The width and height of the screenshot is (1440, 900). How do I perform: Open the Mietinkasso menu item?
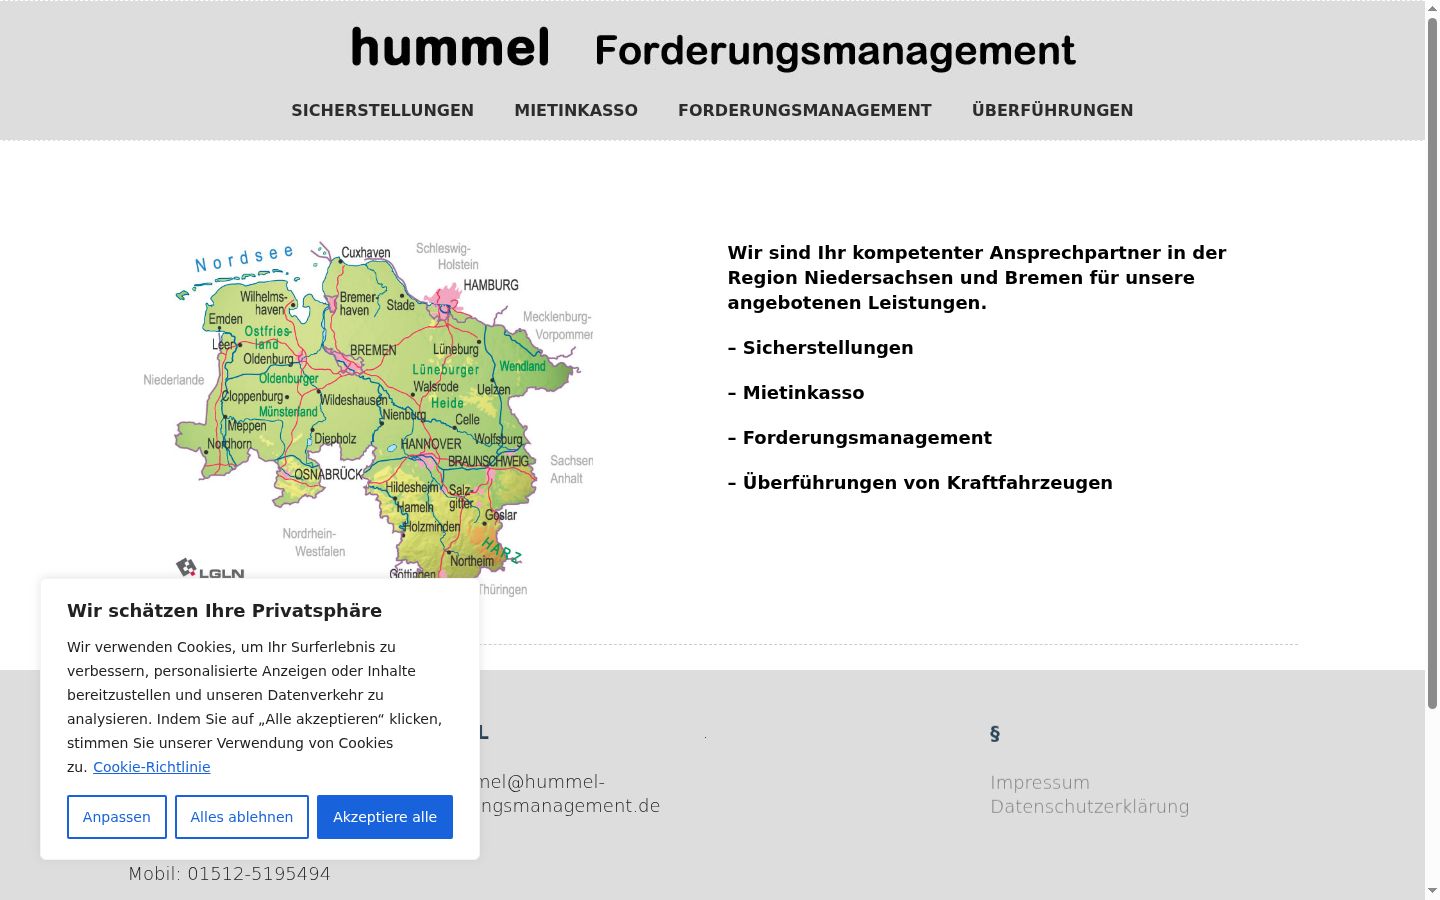pos(576,110)
